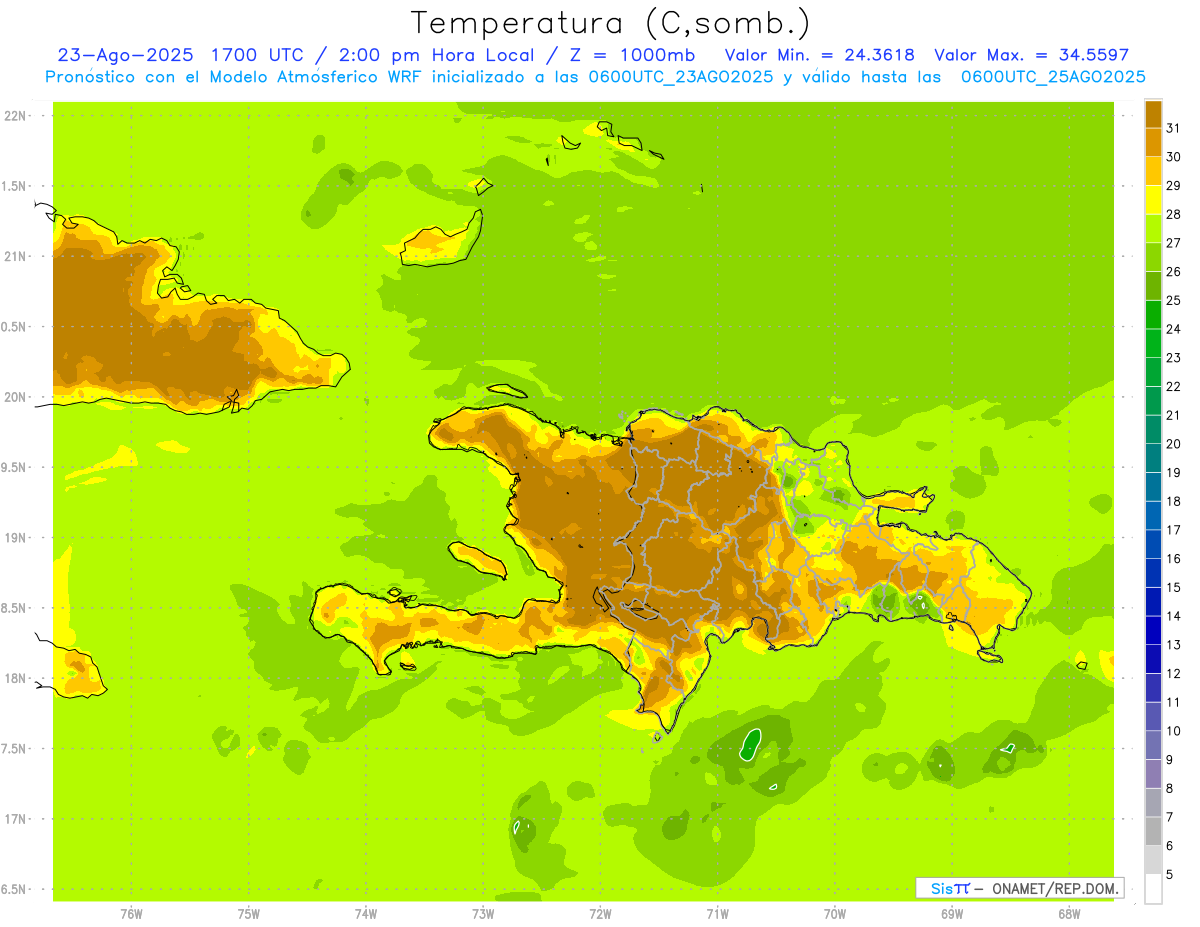Viewport: 1200px width, 927px height.
Task: Pick the purple legend swatch between 9 and 10
Action: (x=1153, y=744)
